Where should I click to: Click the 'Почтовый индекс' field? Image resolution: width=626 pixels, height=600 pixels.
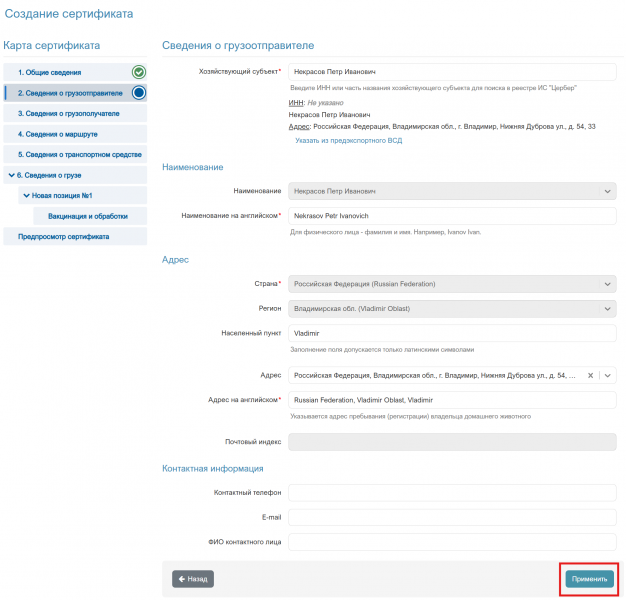[452, 442]
